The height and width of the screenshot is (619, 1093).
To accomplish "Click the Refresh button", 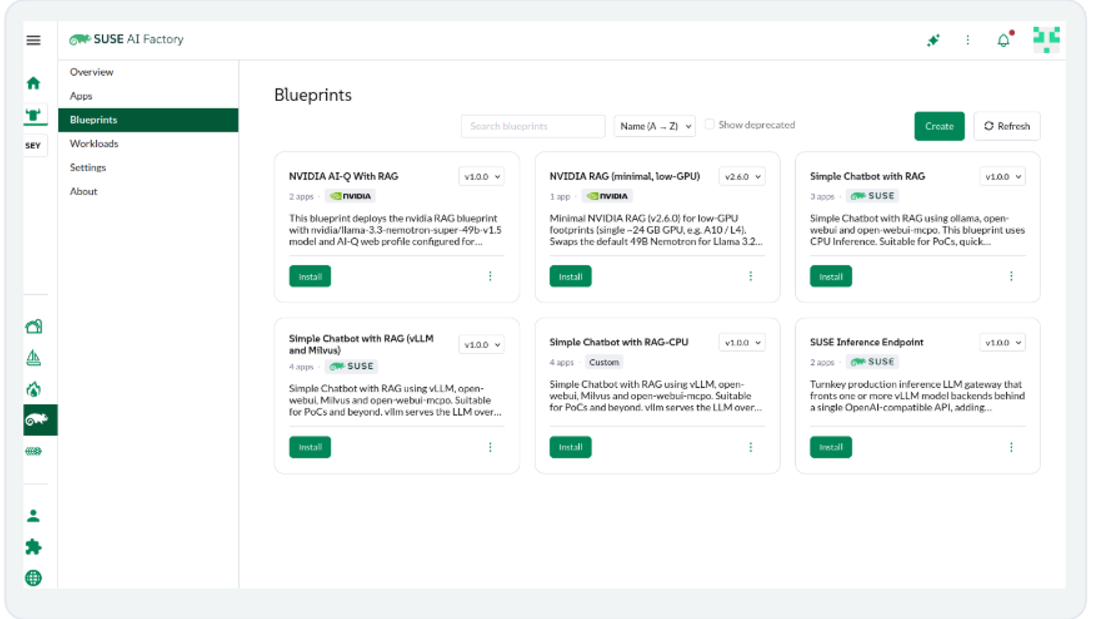I will (1007, 126).
